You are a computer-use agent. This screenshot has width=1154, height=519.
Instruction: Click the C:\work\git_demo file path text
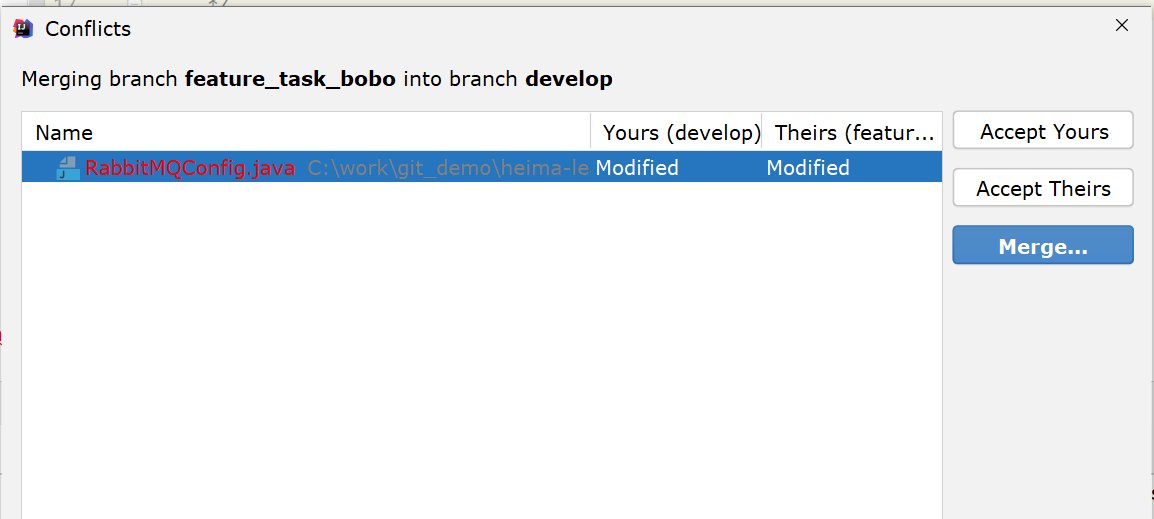coord(448,168)
